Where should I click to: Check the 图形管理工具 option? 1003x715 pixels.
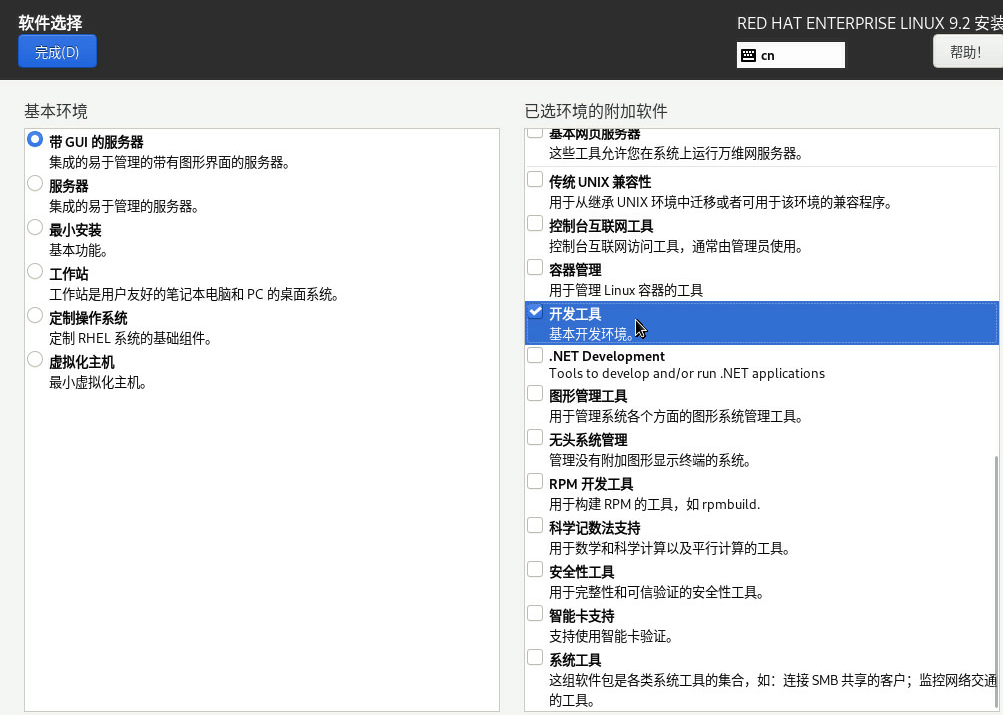535,394
